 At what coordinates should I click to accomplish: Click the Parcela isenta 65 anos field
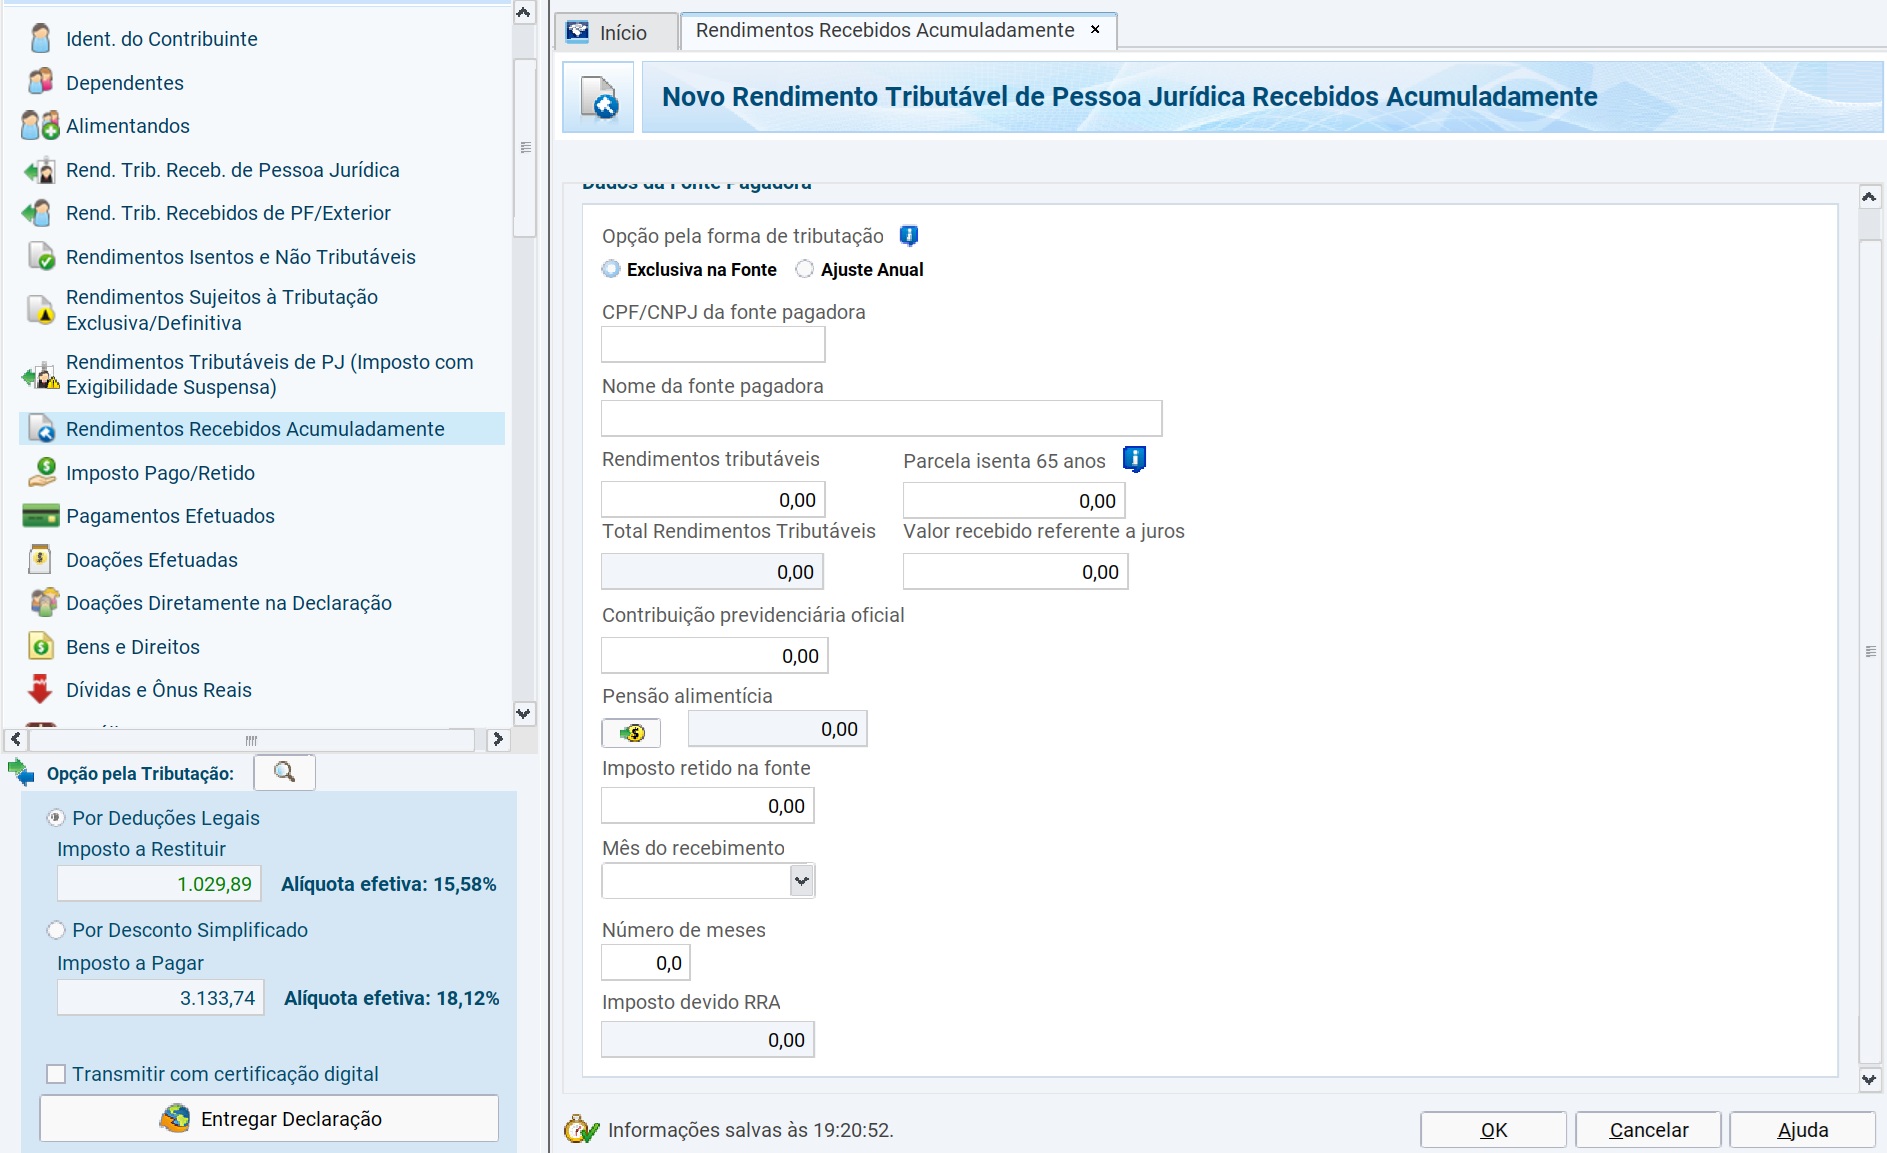(x=1014, y=500)
